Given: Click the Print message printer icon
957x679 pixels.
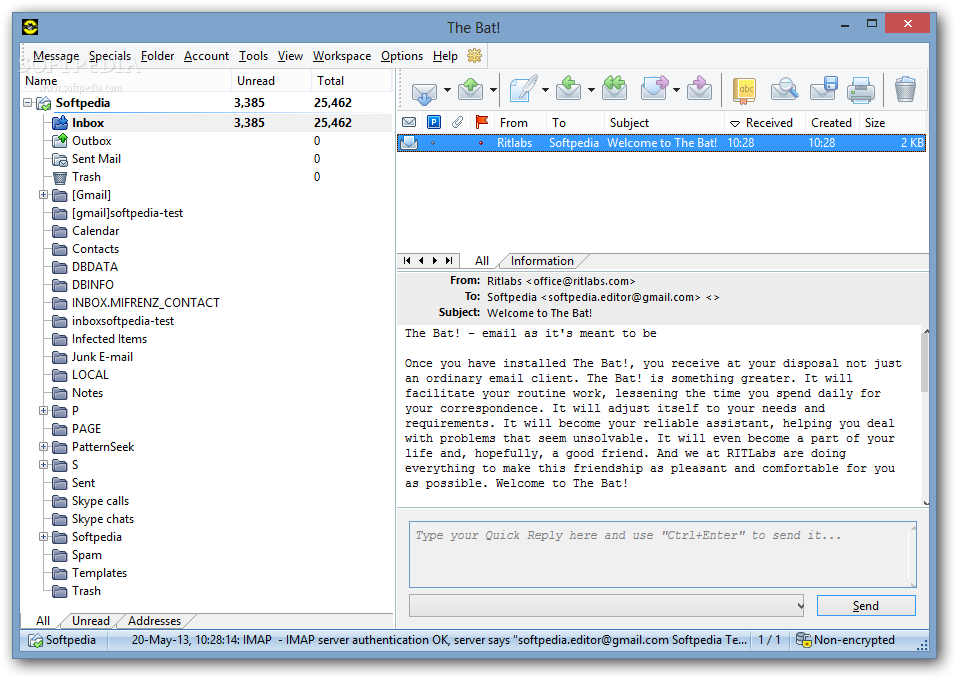Looking at the screenshot, I should [x=861, y=90].
